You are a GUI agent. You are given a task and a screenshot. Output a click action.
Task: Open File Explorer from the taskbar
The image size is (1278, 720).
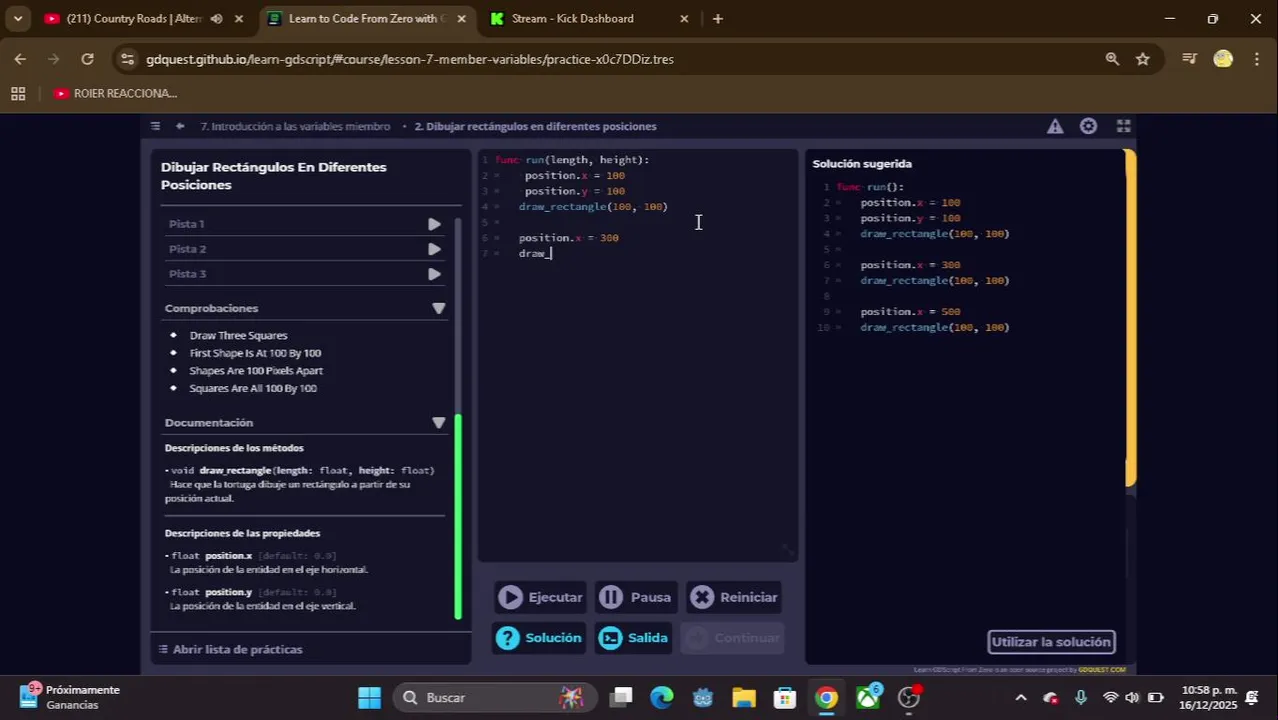(x=743, y=697)
